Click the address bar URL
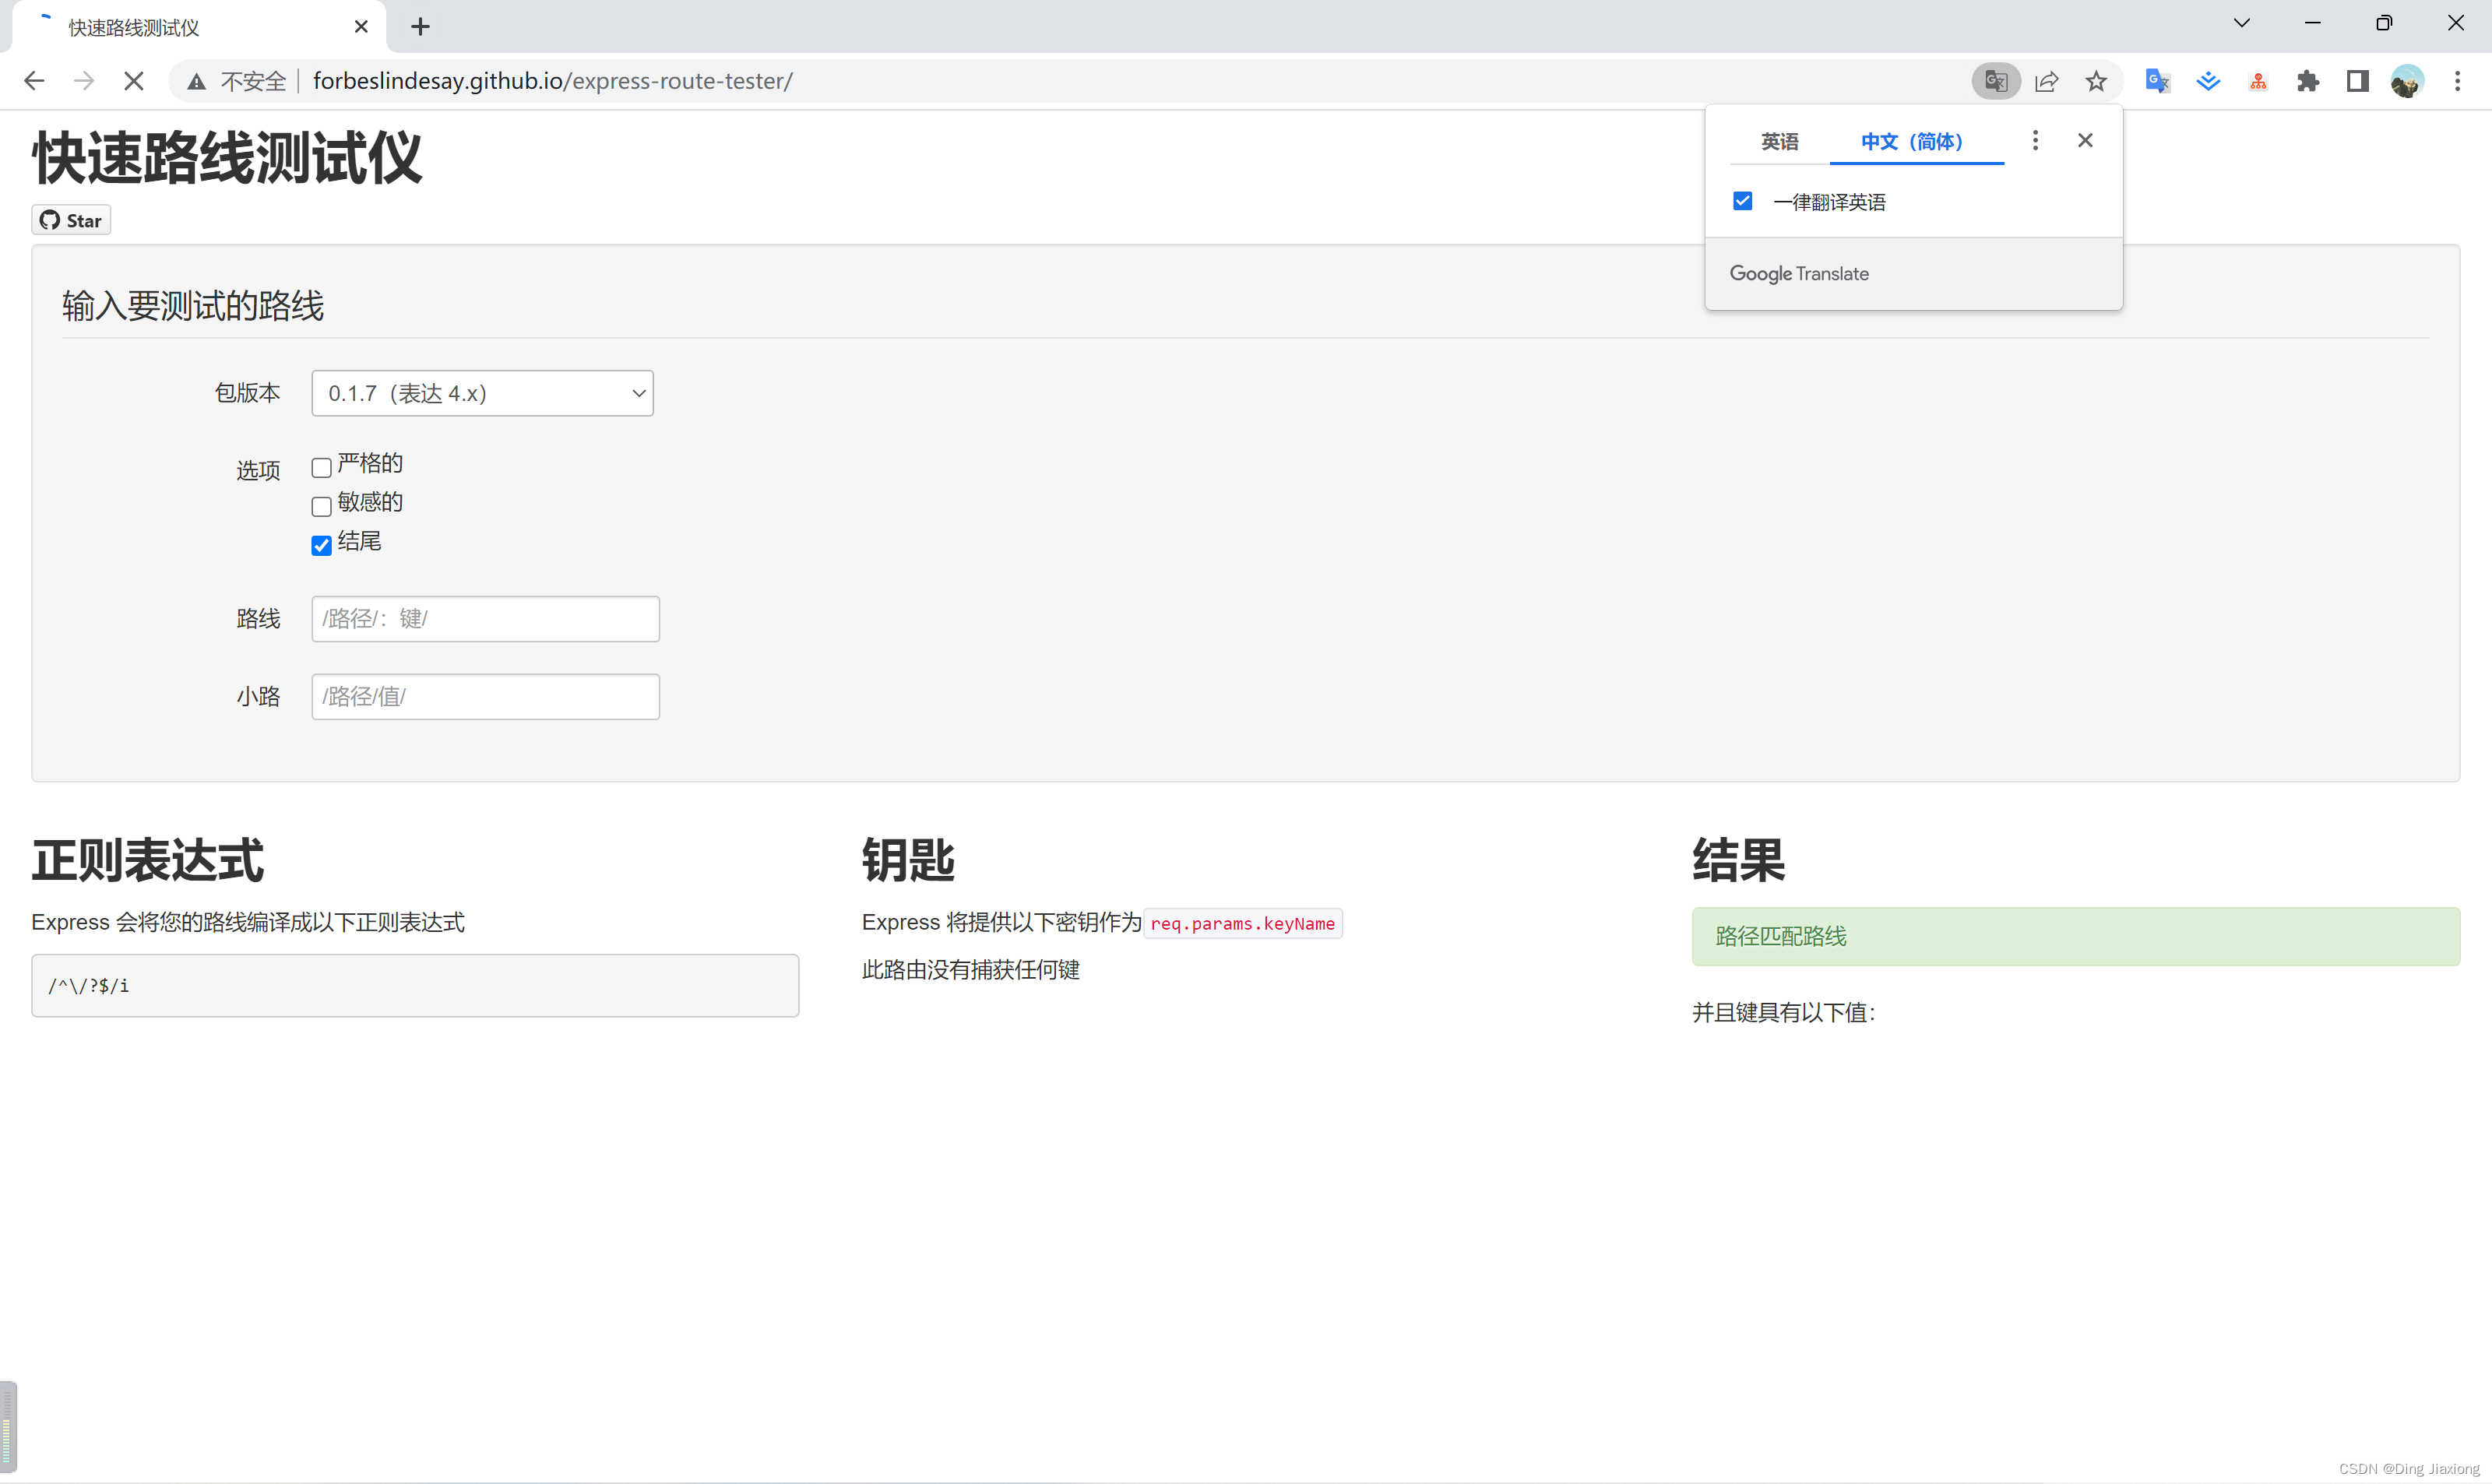 click(x=553, y=81)
